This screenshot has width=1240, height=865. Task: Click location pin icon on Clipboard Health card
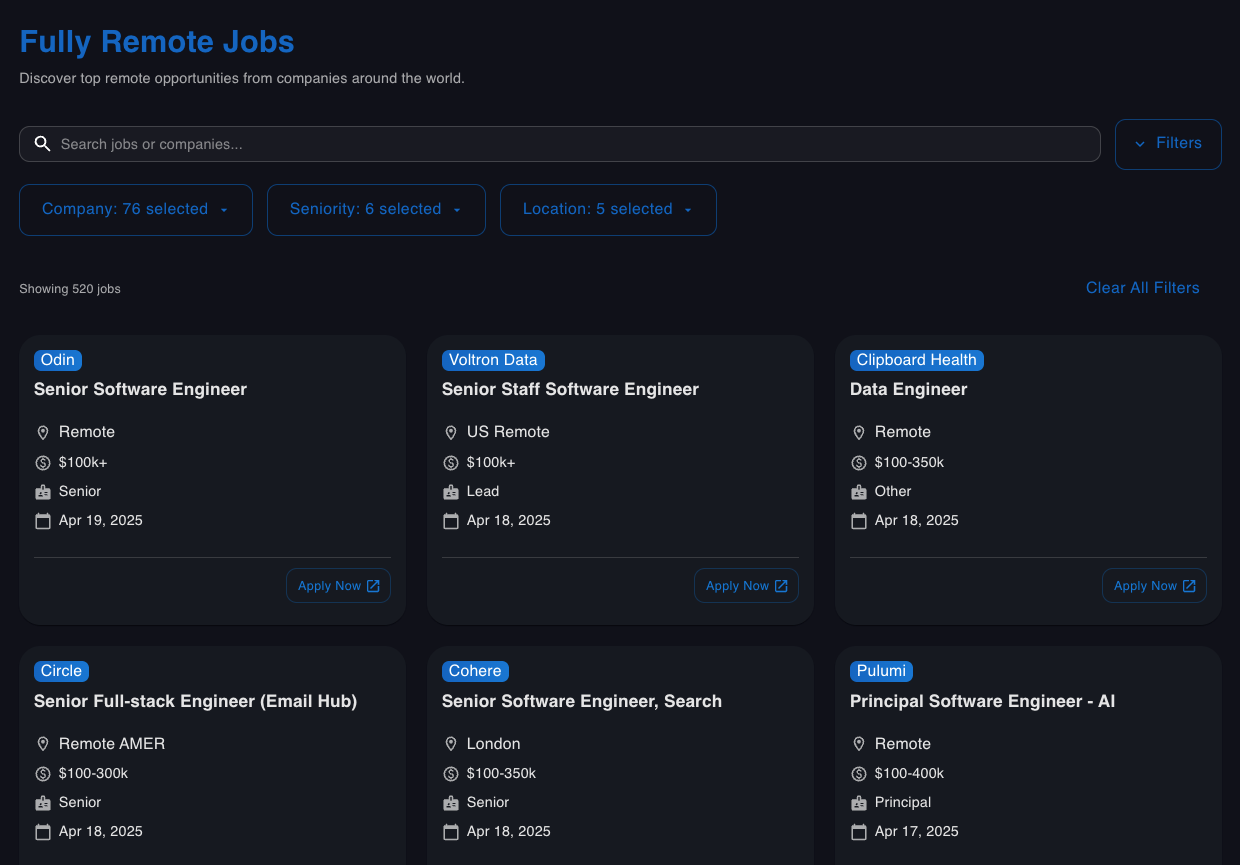859,433
